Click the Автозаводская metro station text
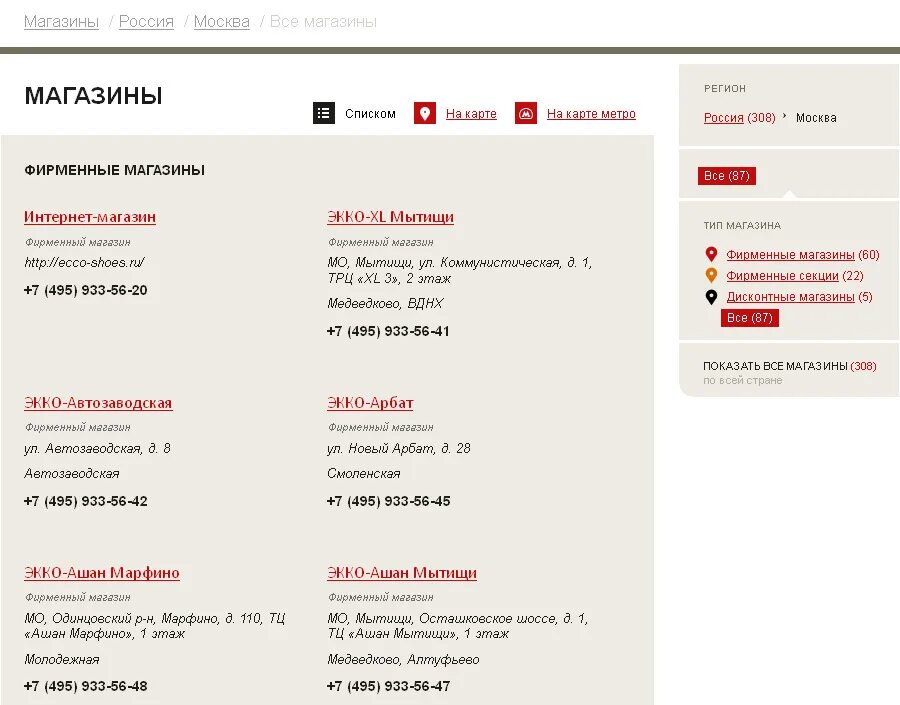 pos(72,474)
